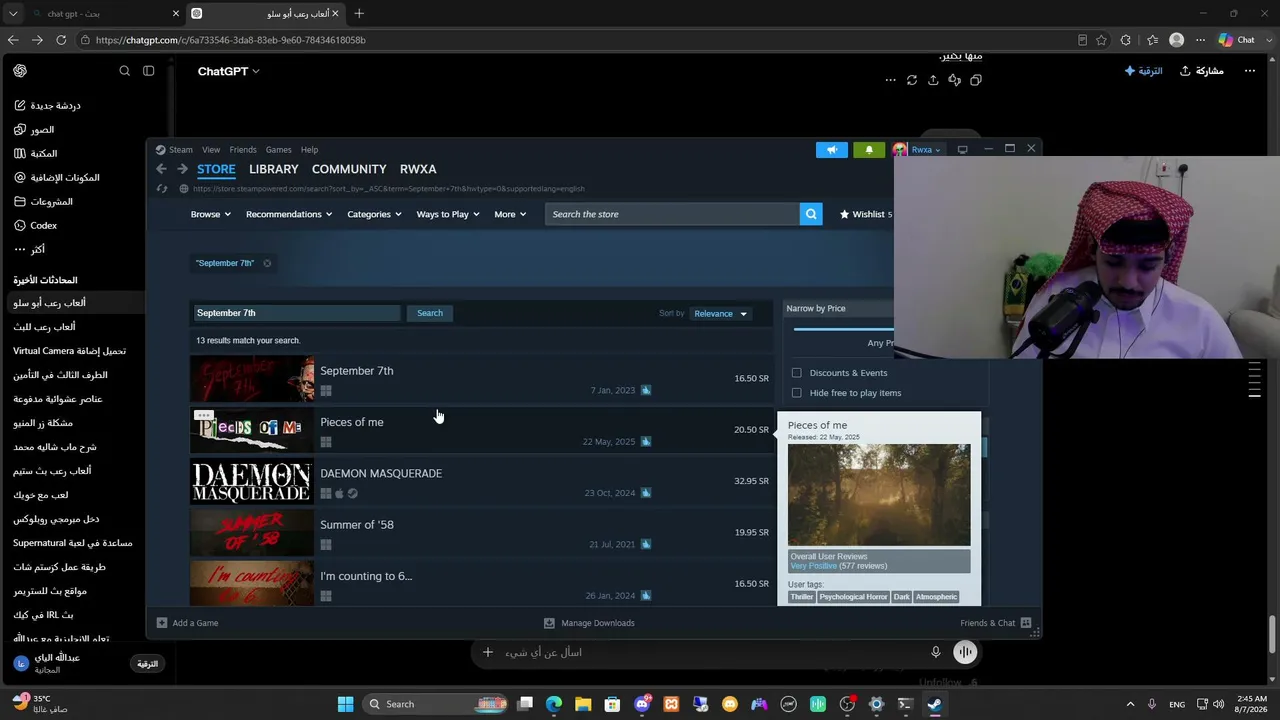Remove the "September 7th" search tag
1280x720 pixels.
(x=267, y=263)
